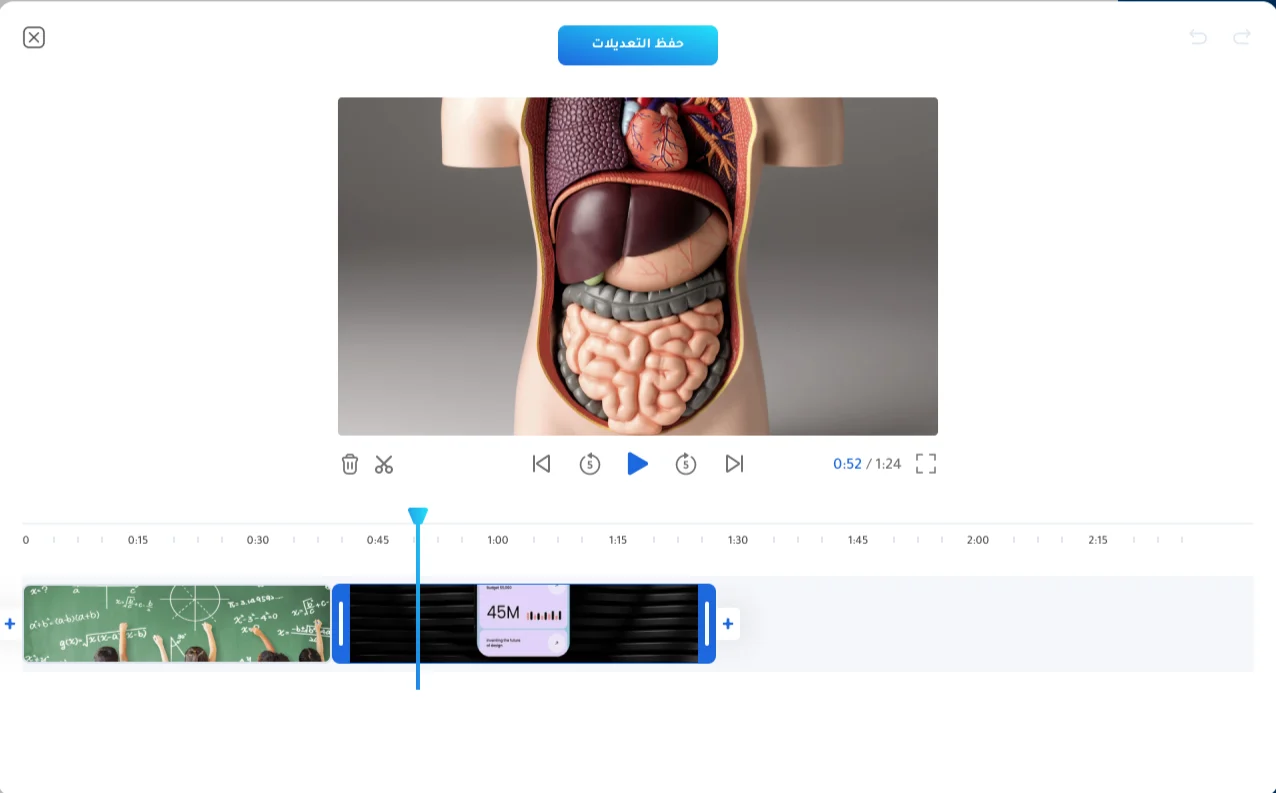Click the right trim handle of selected clip
Screen dimensions: 1276x793
point(707,624)
